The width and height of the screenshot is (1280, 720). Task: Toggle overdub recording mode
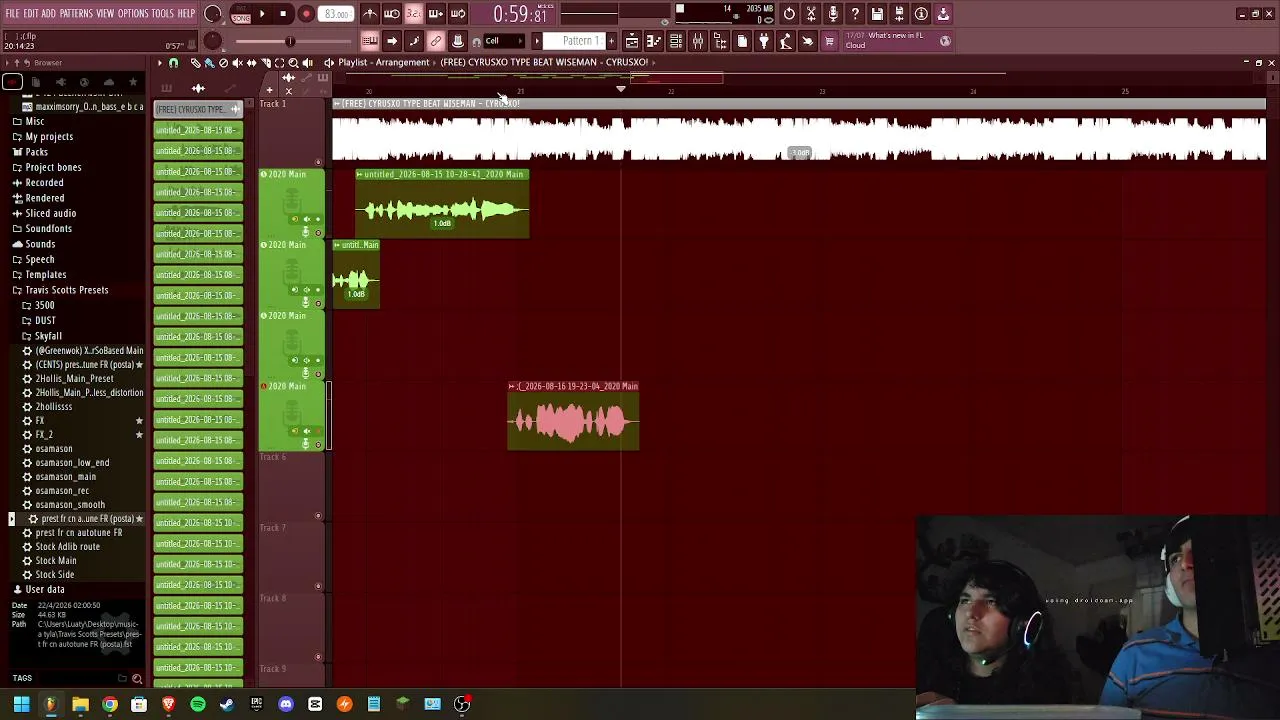(x=436, y=14)
